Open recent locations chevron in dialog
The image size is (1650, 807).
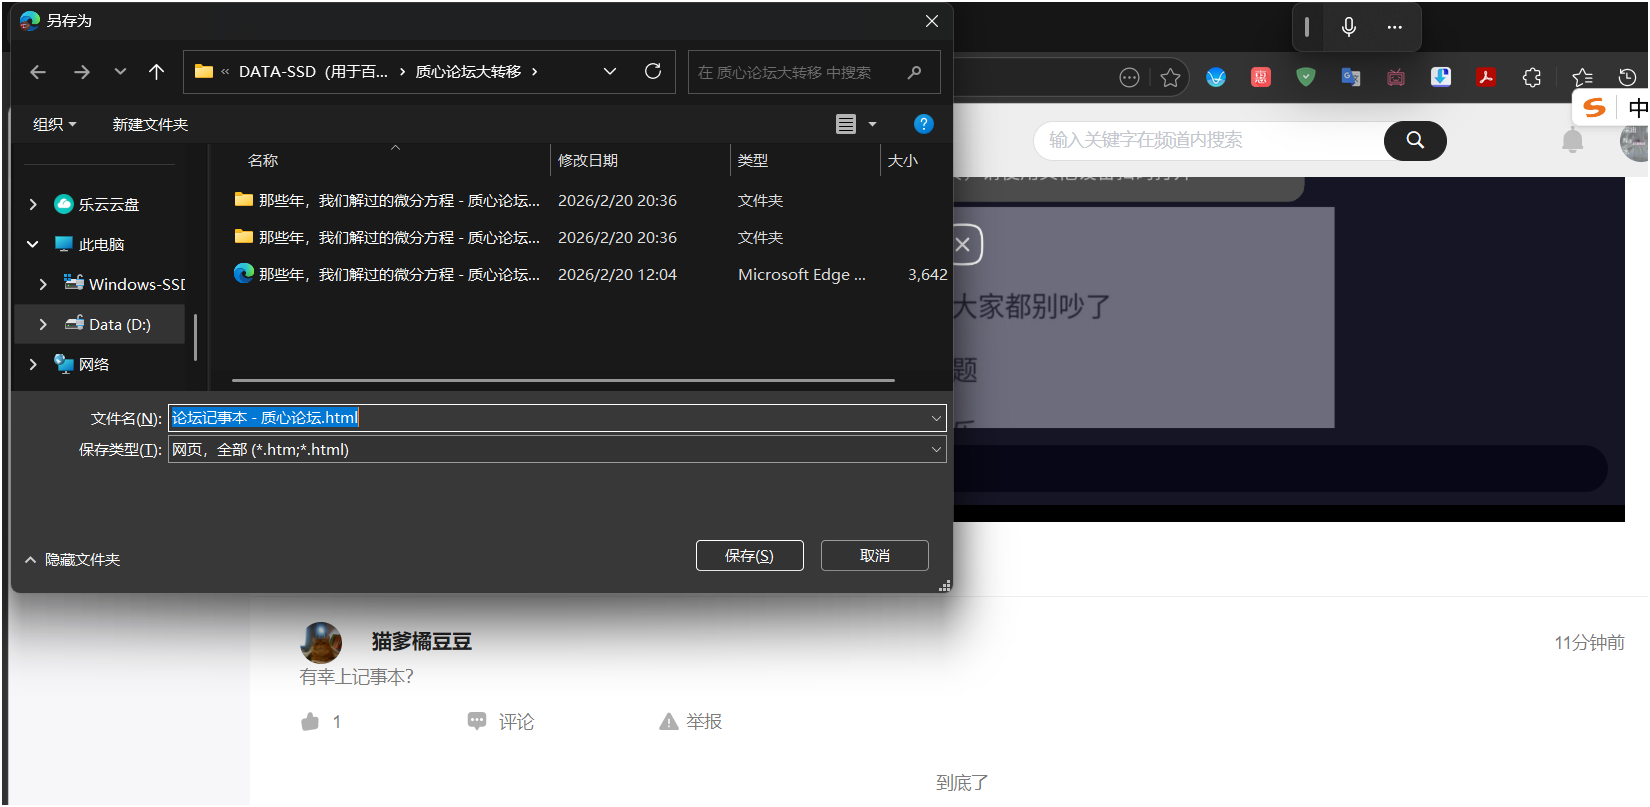(x=120, y=72)
